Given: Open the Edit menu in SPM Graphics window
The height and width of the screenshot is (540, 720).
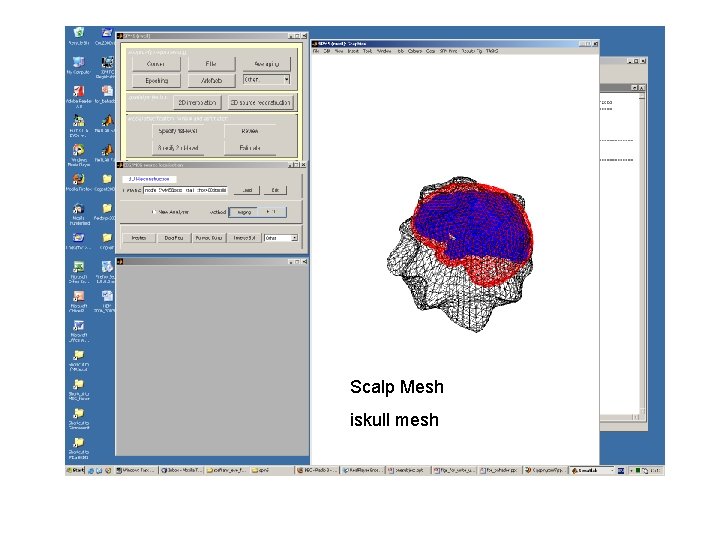Looking at the screenshot, I should click(327, 51).
